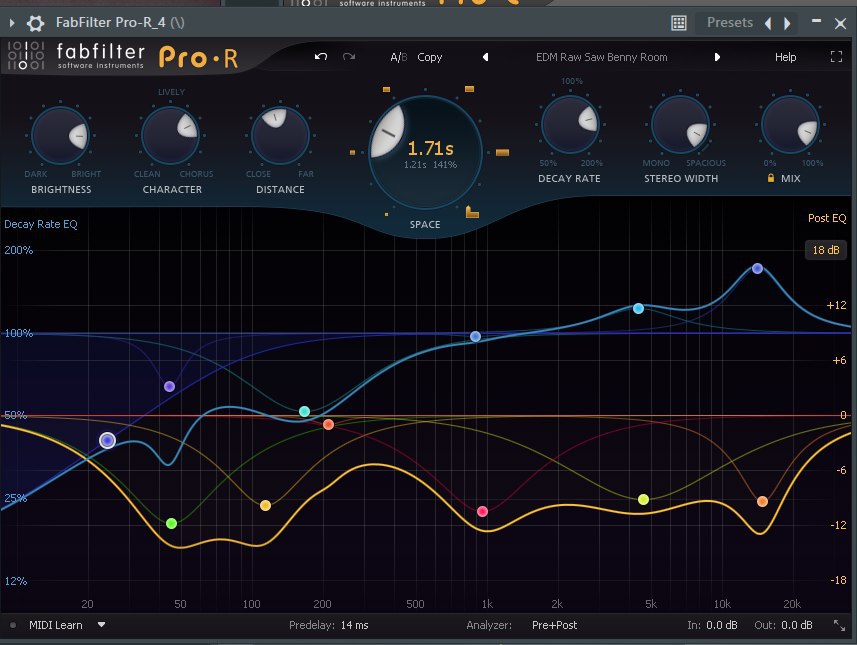Open the wrapper Presets menu
Screen dimensions: 857x645
730,22
